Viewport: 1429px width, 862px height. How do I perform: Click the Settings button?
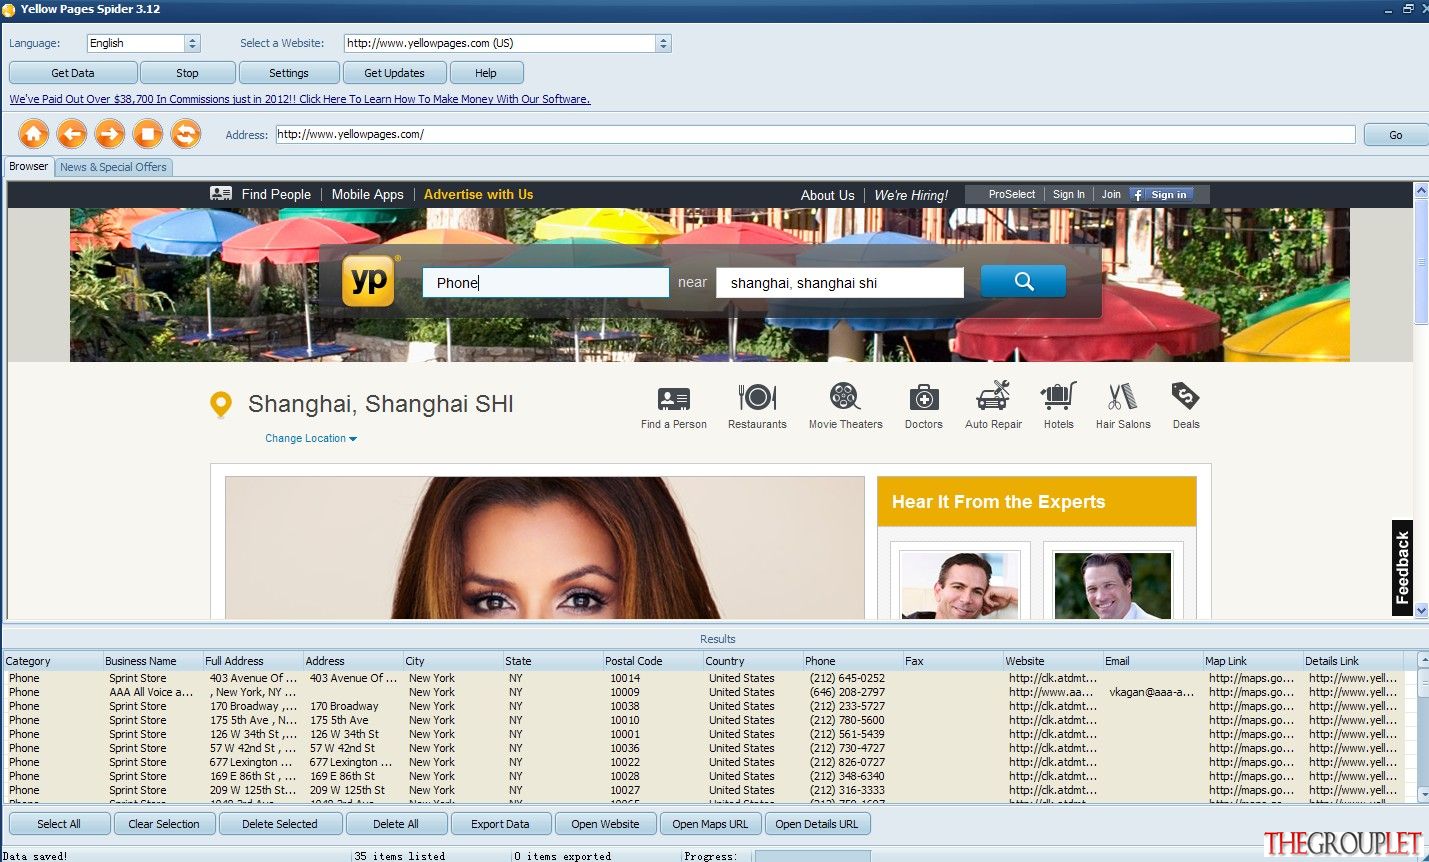tap(289, 73)
